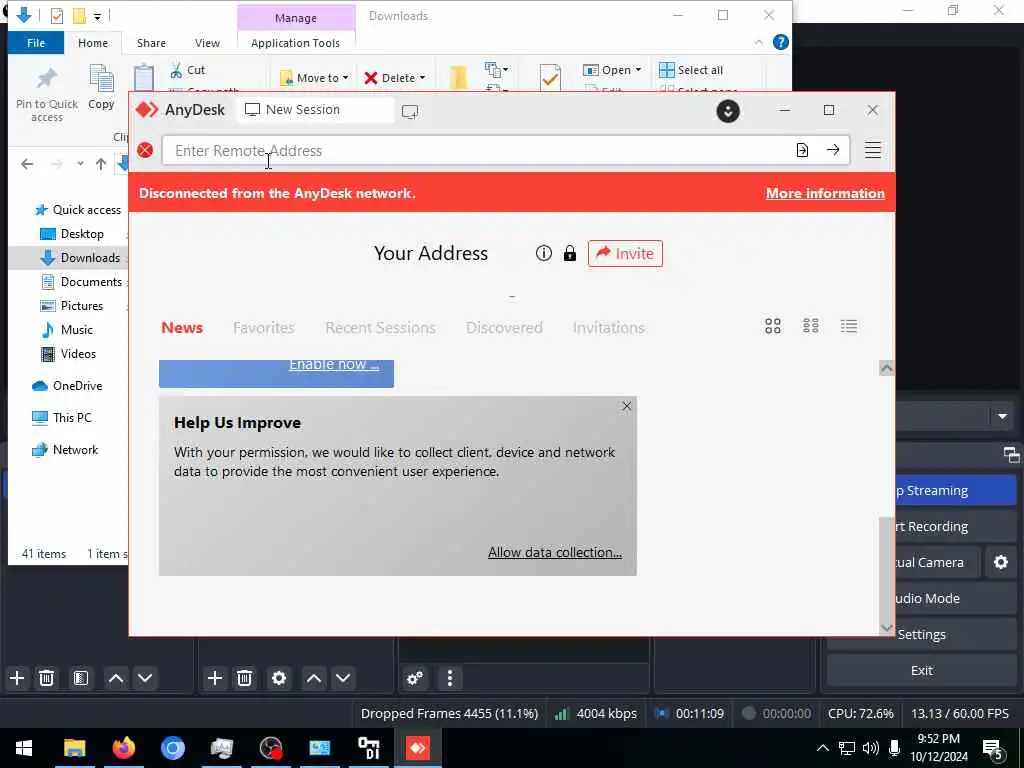Click the OBS Exit button

[x=921, y=671]
